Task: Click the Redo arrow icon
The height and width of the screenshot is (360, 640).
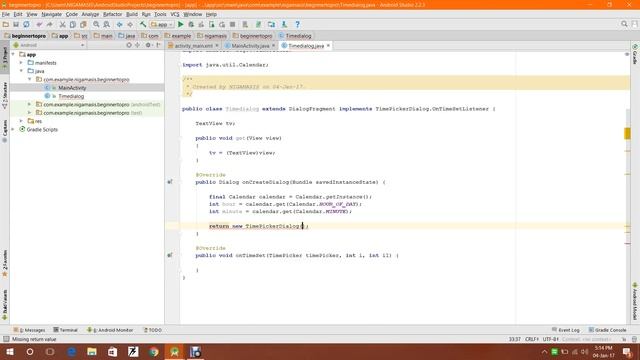Action: tap(50, 24)
